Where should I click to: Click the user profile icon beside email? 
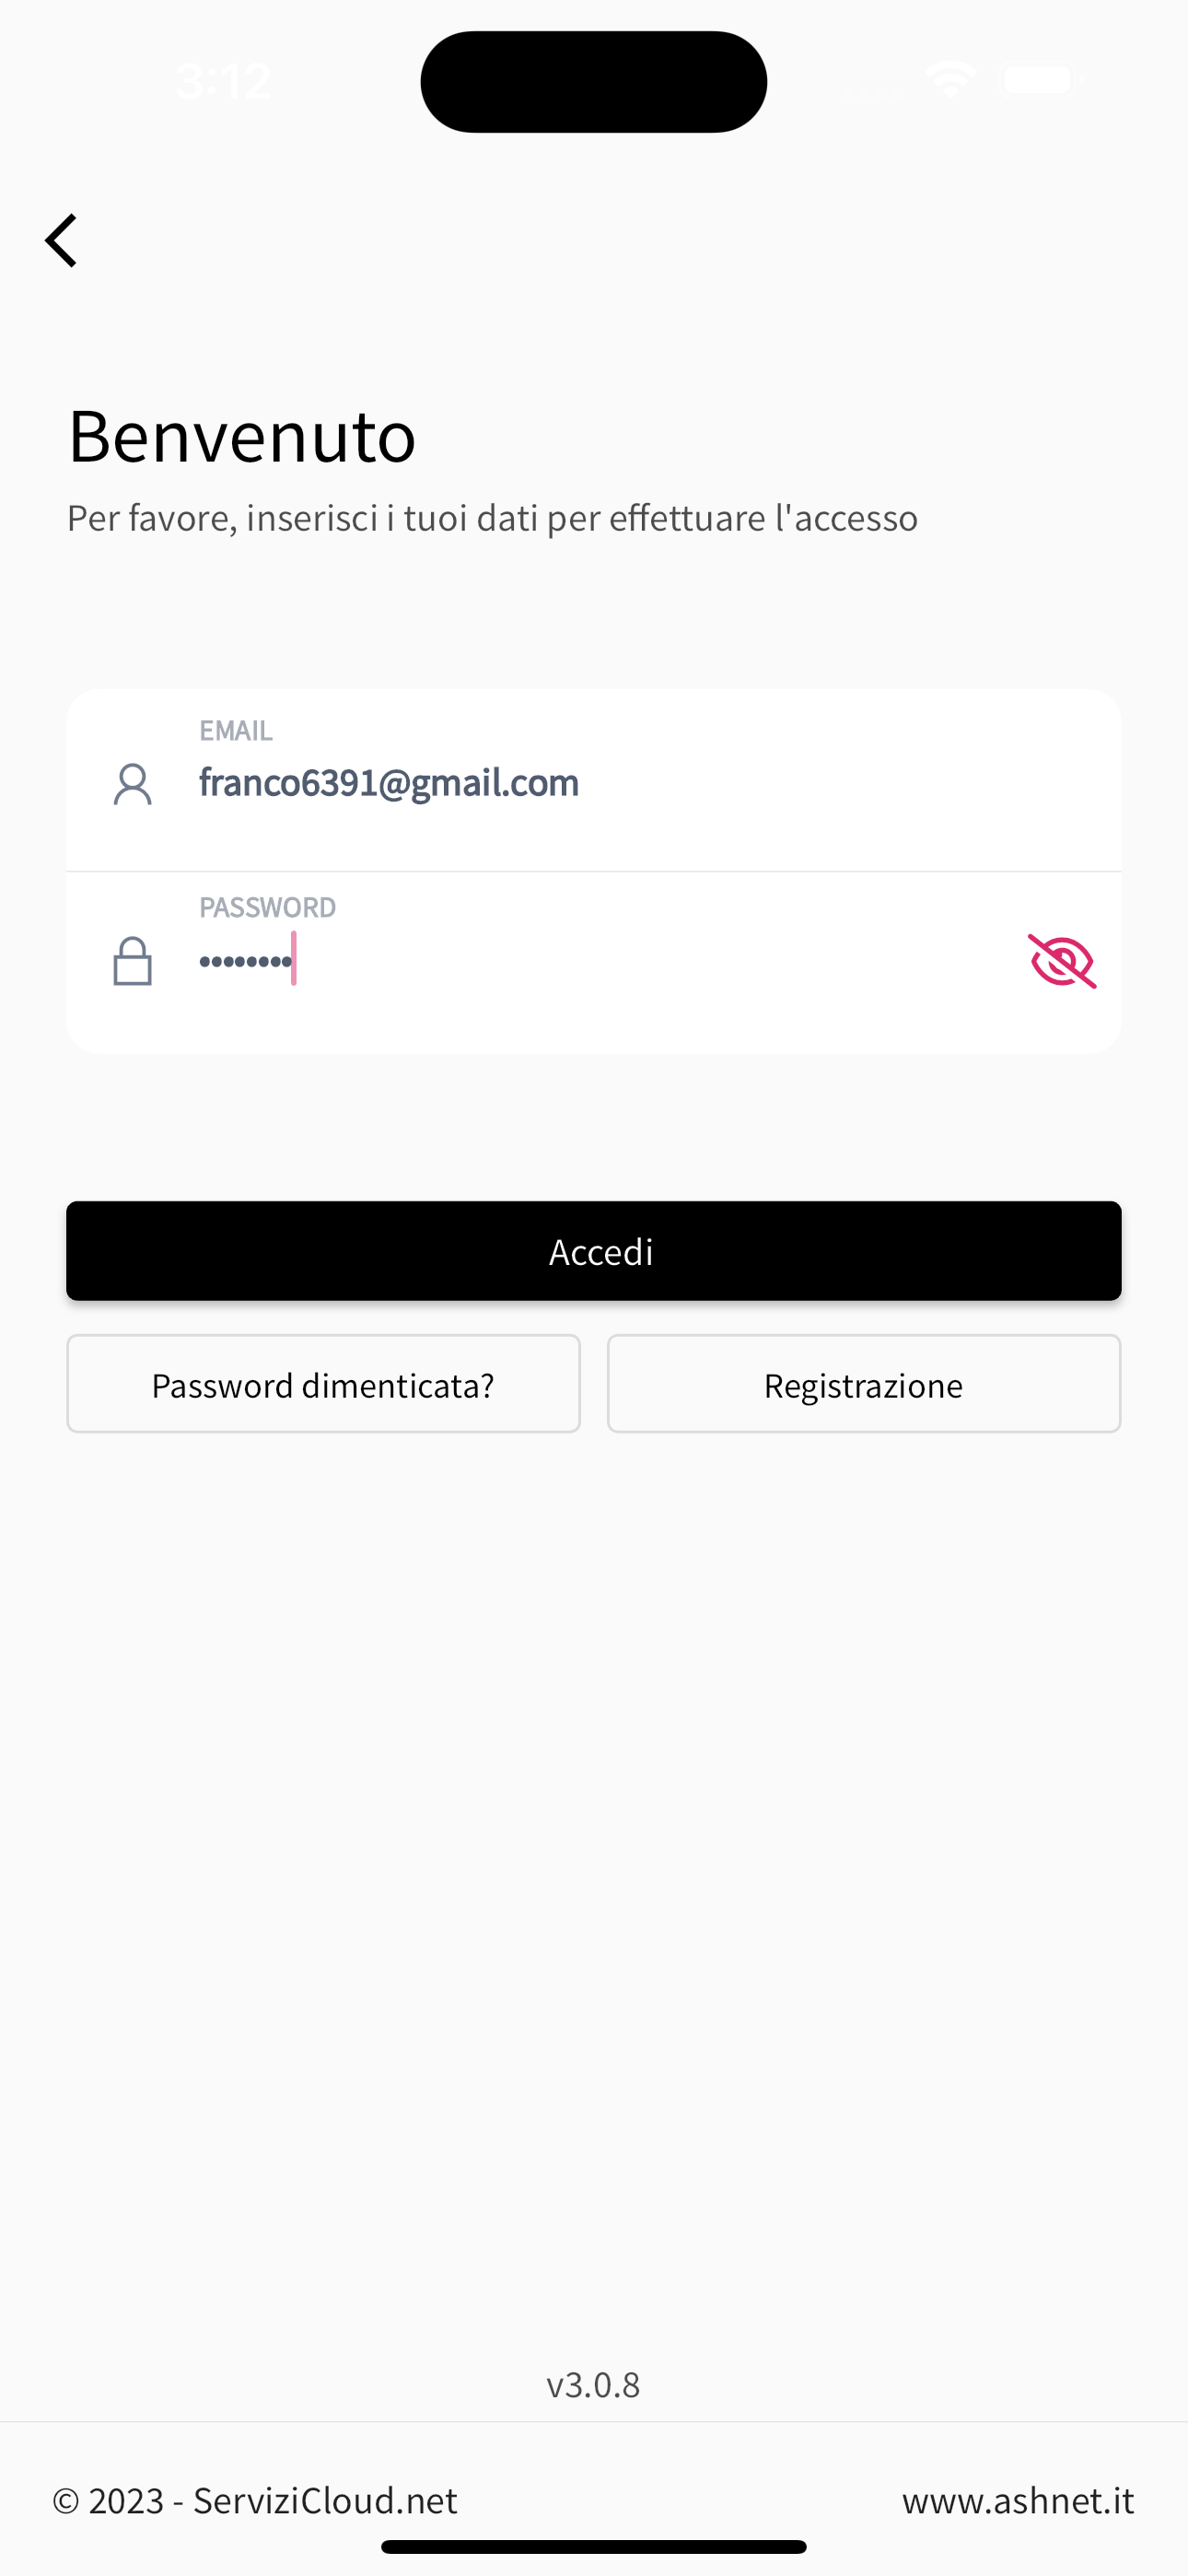[132, 784]
